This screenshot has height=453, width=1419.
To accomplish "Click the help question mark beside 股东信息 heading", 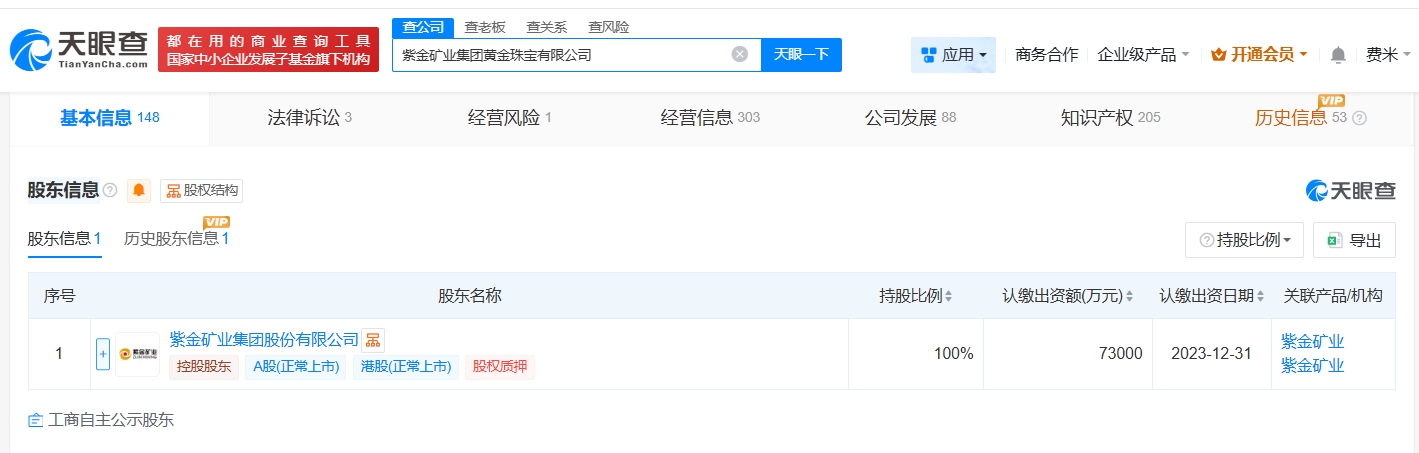I will [110, 191].
